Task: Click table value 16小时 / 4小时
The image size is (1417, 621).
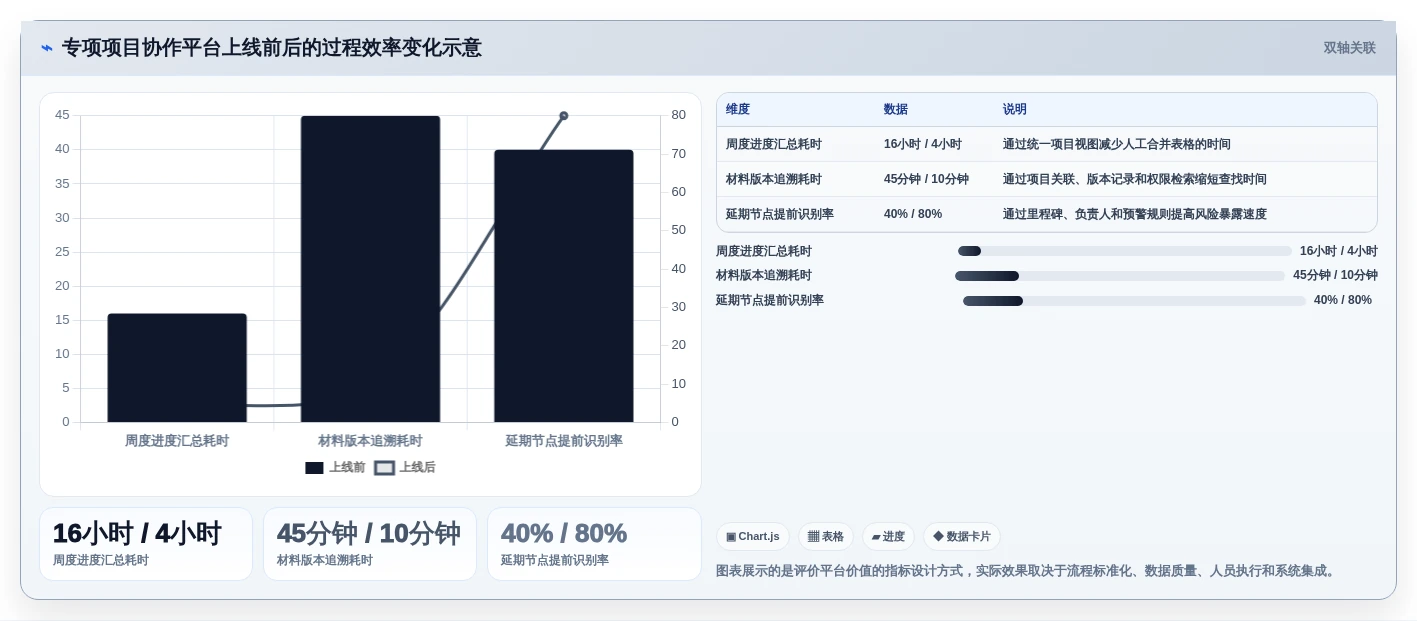Action: click(x=923, y=144)
